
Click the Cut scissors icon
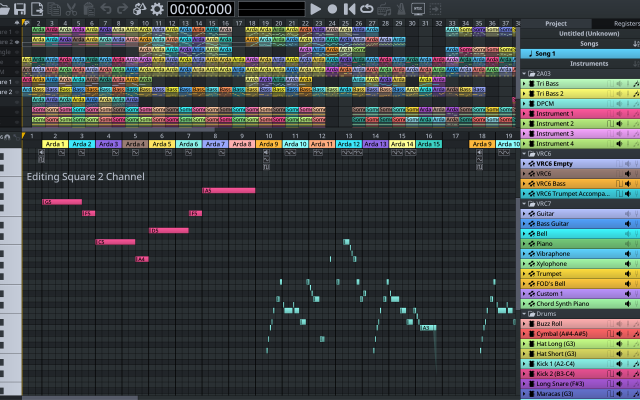71,9
